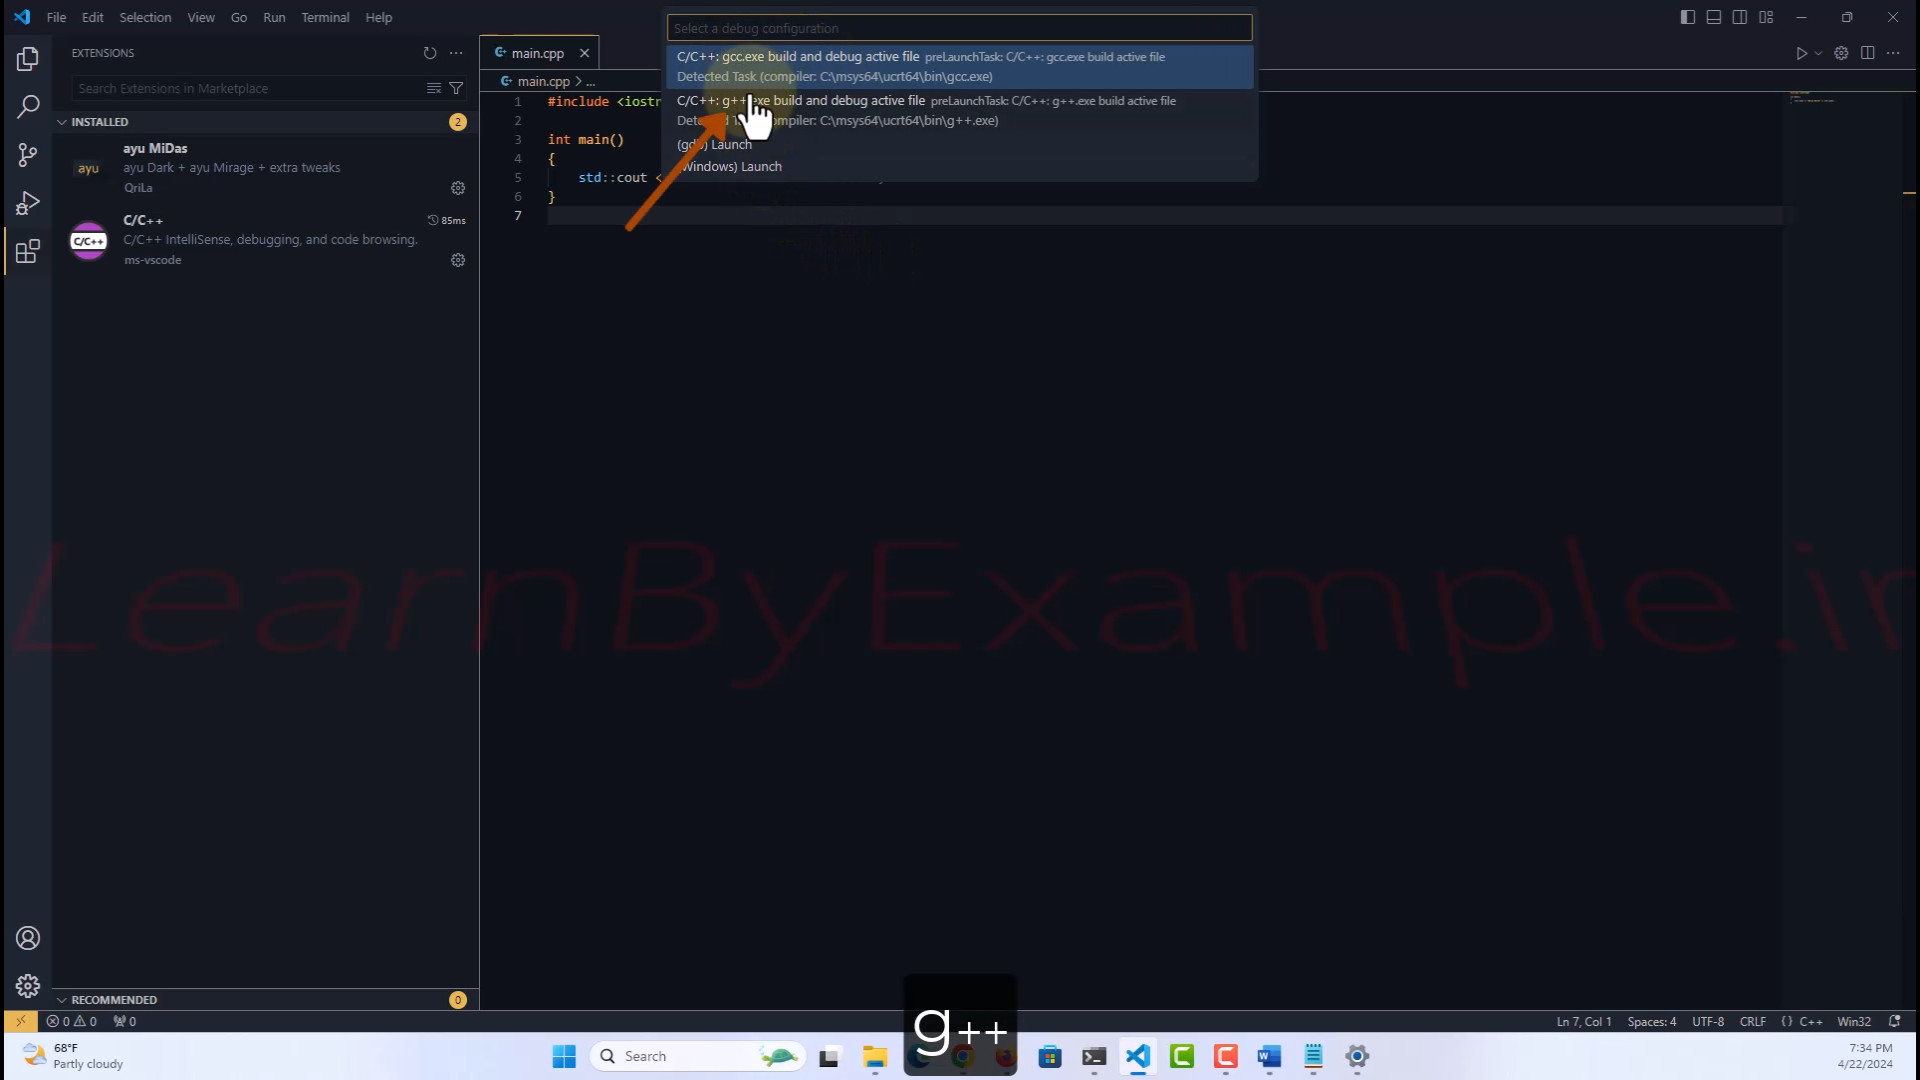Screen dimensions: 1920x1080
Task: Expand the RECOMMENDED extensions section
Action: coord(117,999)
